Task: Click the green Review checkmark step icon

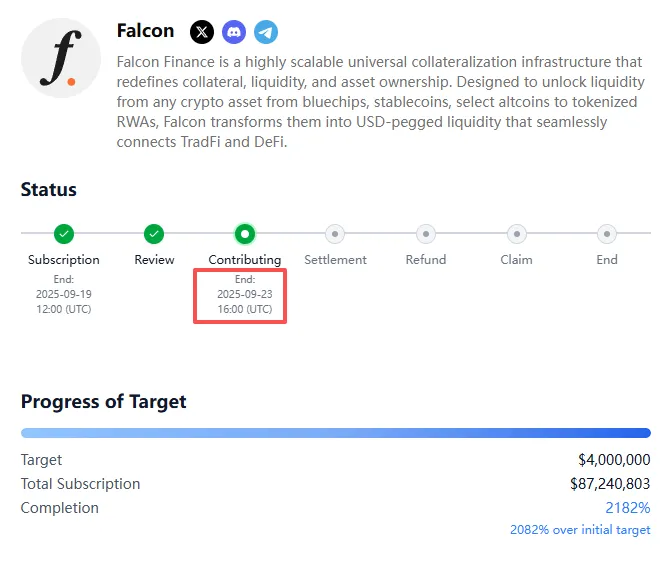Action: tap(154, 234)
